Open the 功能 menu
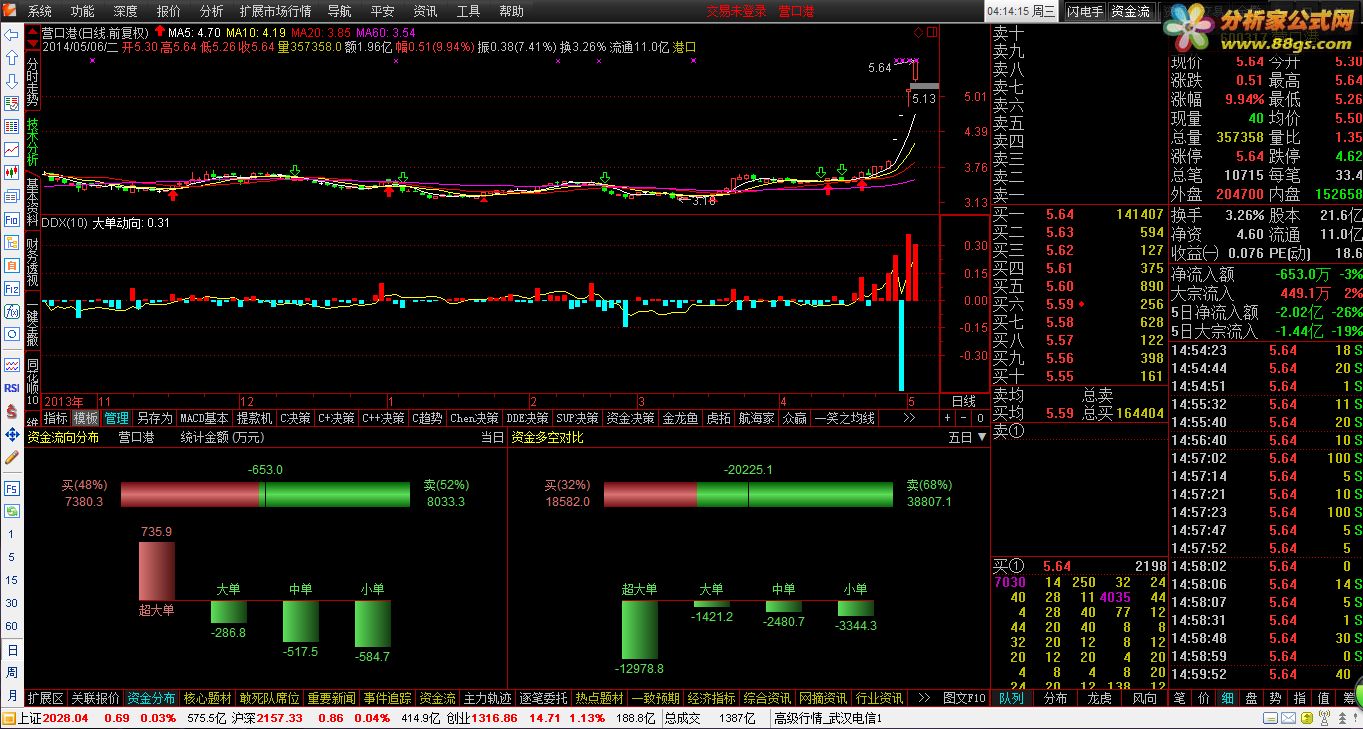Viewport: 1363px width, 729px height. (x=82, y=11)
